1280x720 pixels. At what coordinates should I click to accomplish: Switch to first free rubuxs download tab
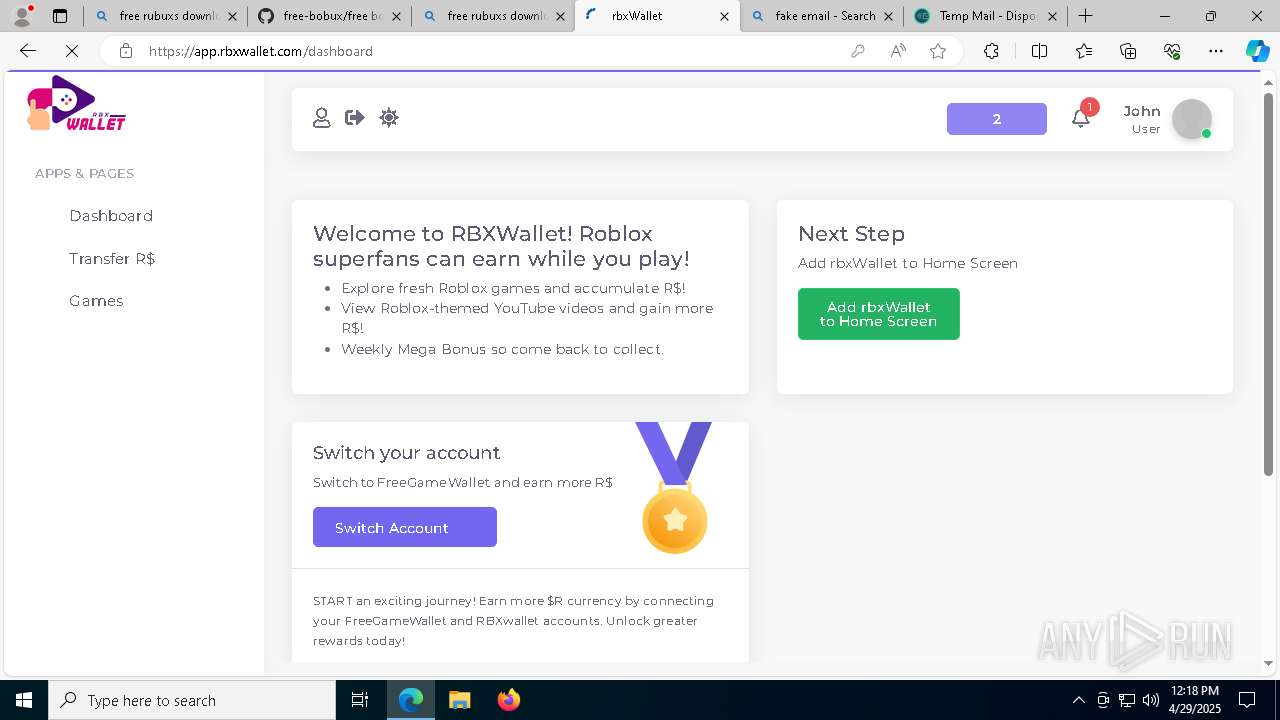(165, 16)
